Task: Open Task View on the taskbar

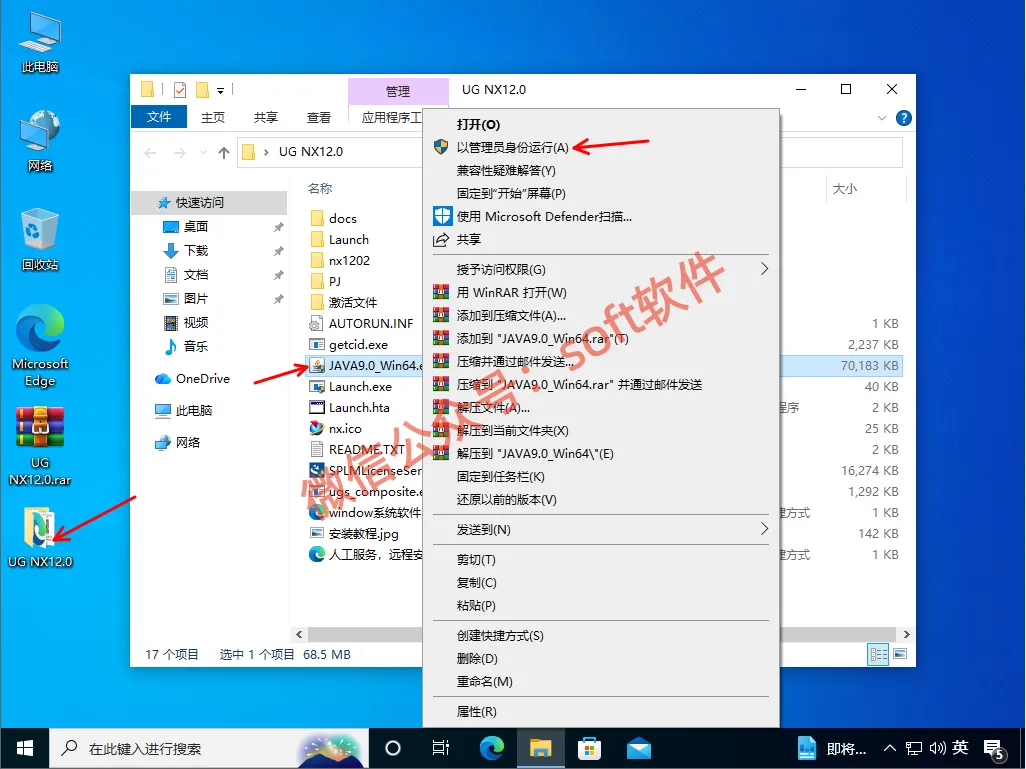Action: coord(441,748)
